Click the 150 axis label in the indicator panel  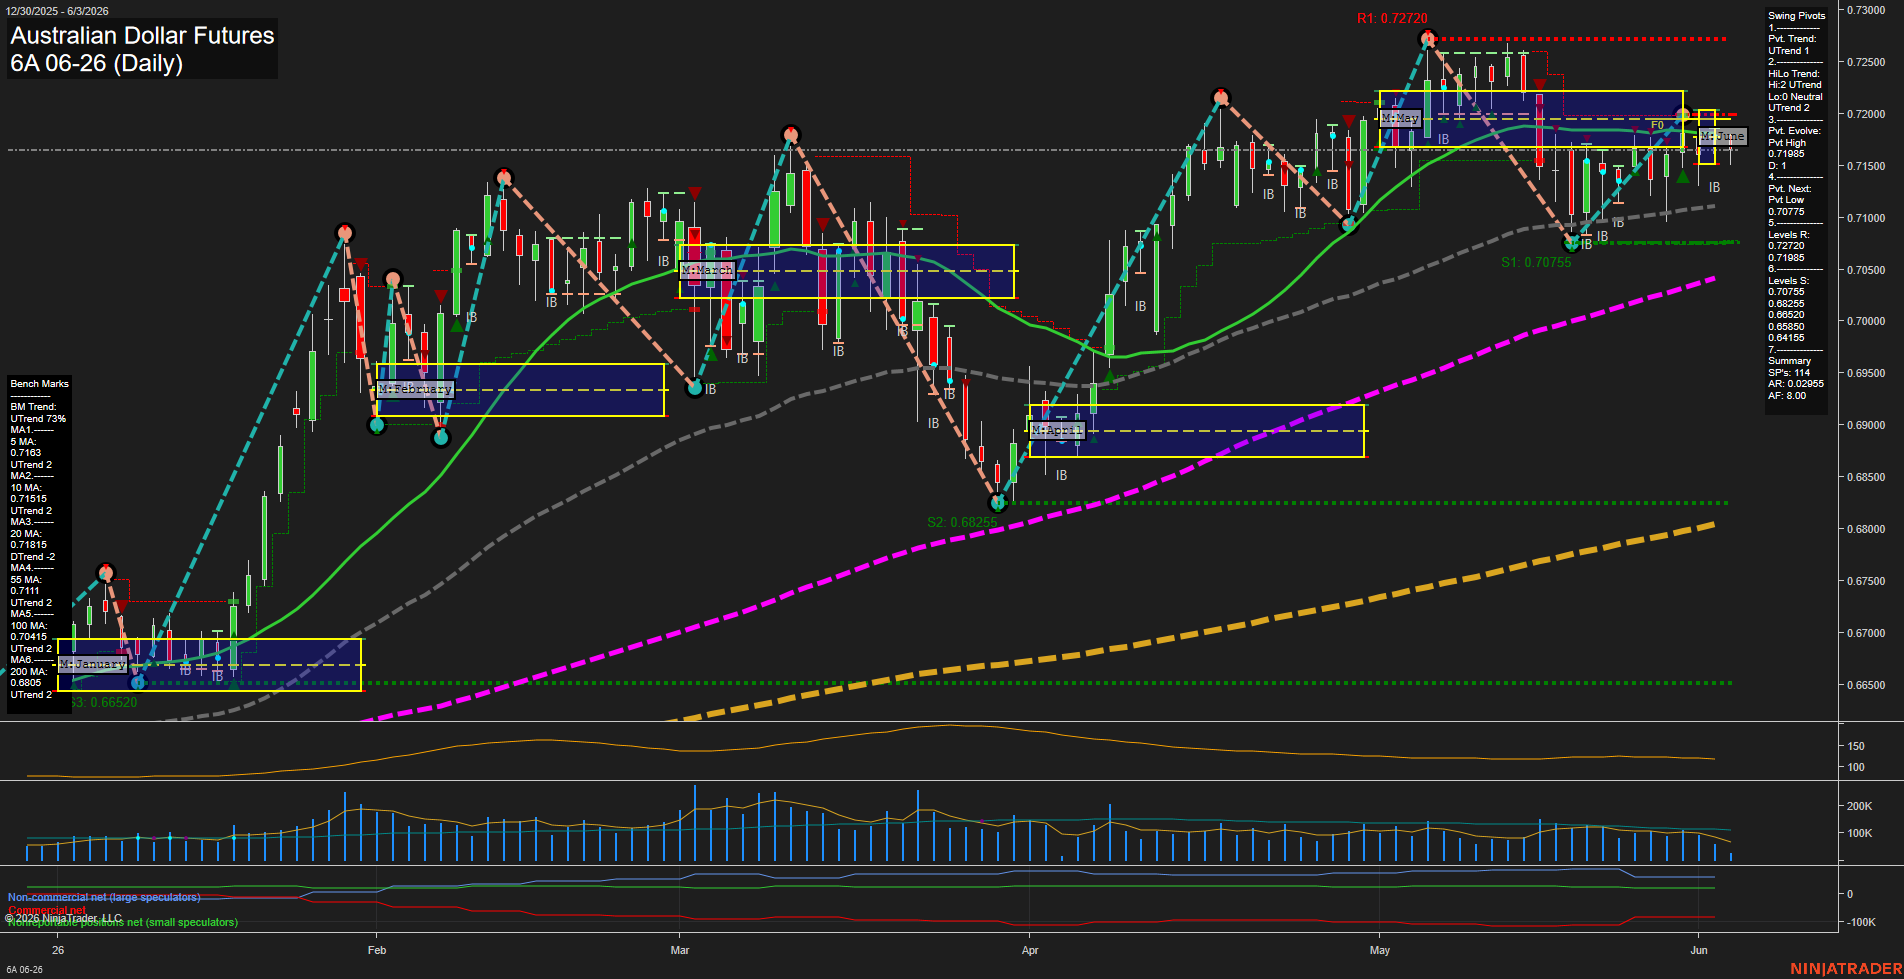tap(1856, 746)
